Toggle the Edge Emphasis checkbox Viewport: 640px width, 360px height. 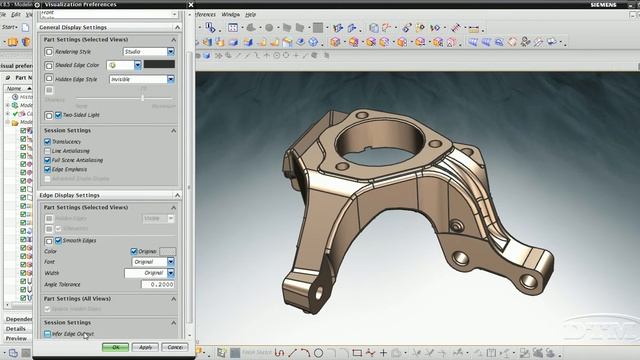[x=47, y=169]
